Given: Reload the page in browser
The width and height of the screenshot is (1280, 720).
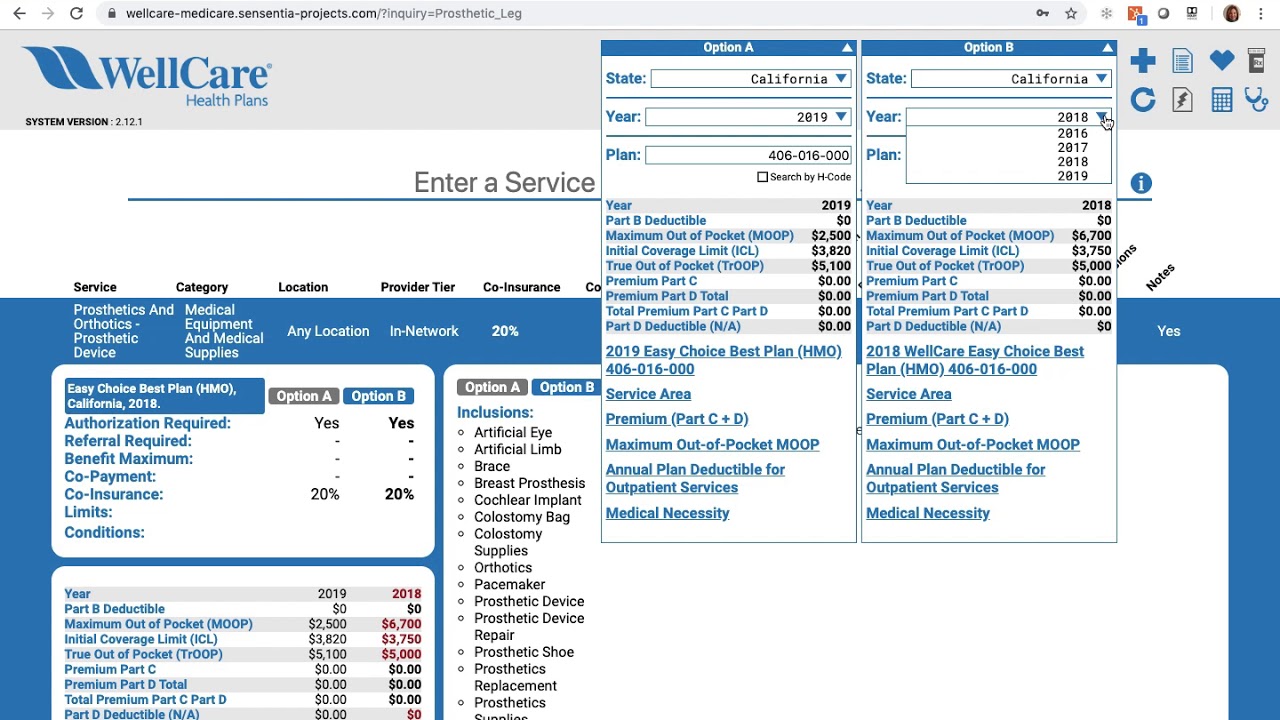Looking at the screenshot, I should (x=76, y=13).
